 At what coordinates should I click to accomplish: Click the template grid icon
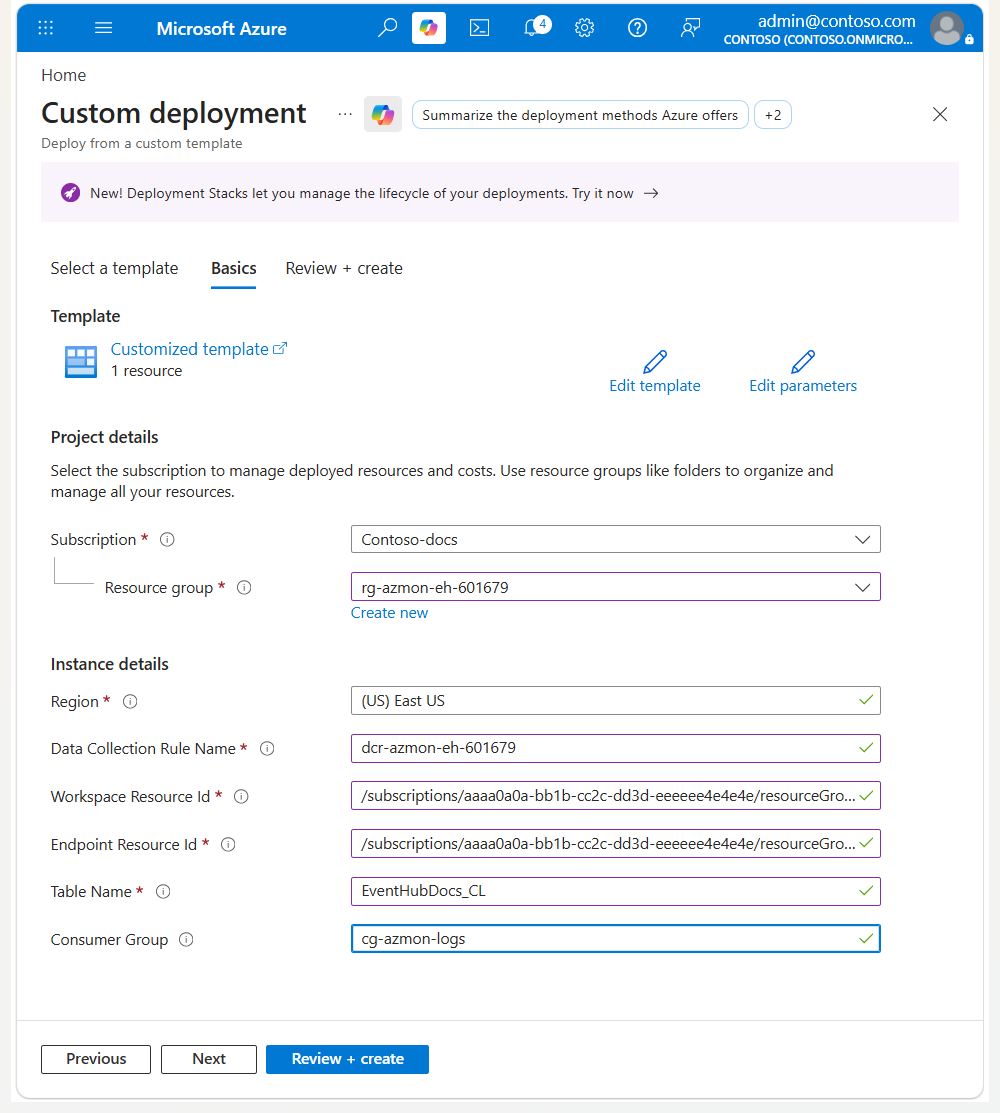point(81,362)
